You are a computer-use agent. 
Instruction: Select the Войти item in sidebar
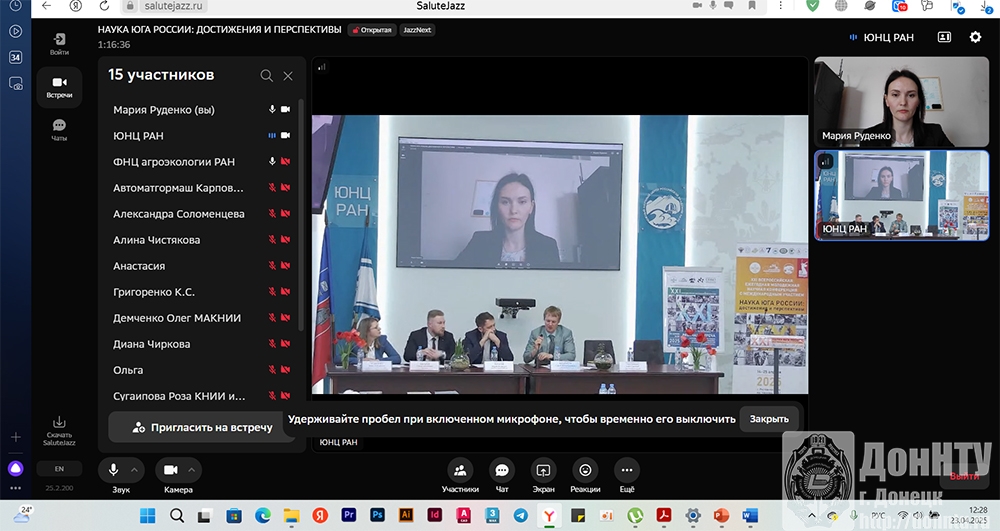(x=59, y=43)
